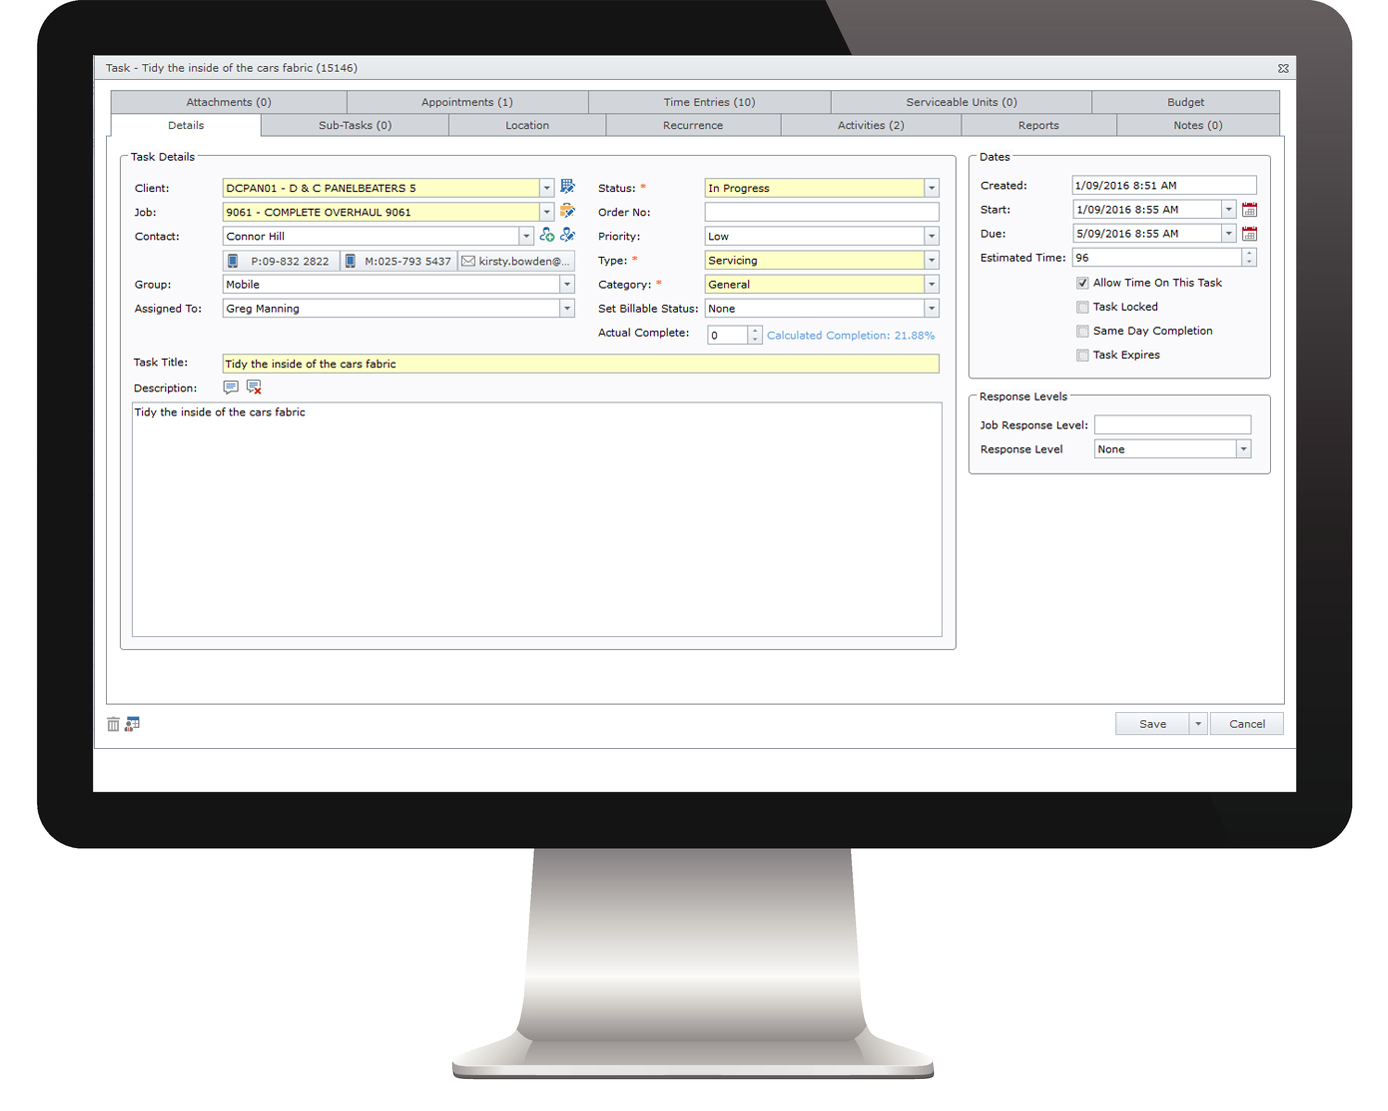1388x1111 pixels.
Task: Uncheck Allow Time On This Task
Action: [1082, 283]
